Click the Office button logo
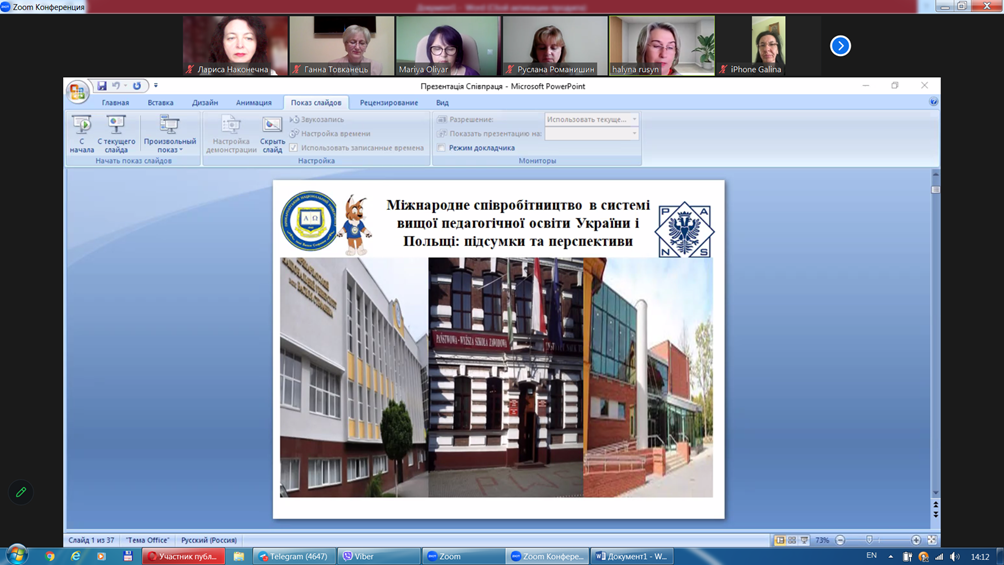 coord(78,92)
